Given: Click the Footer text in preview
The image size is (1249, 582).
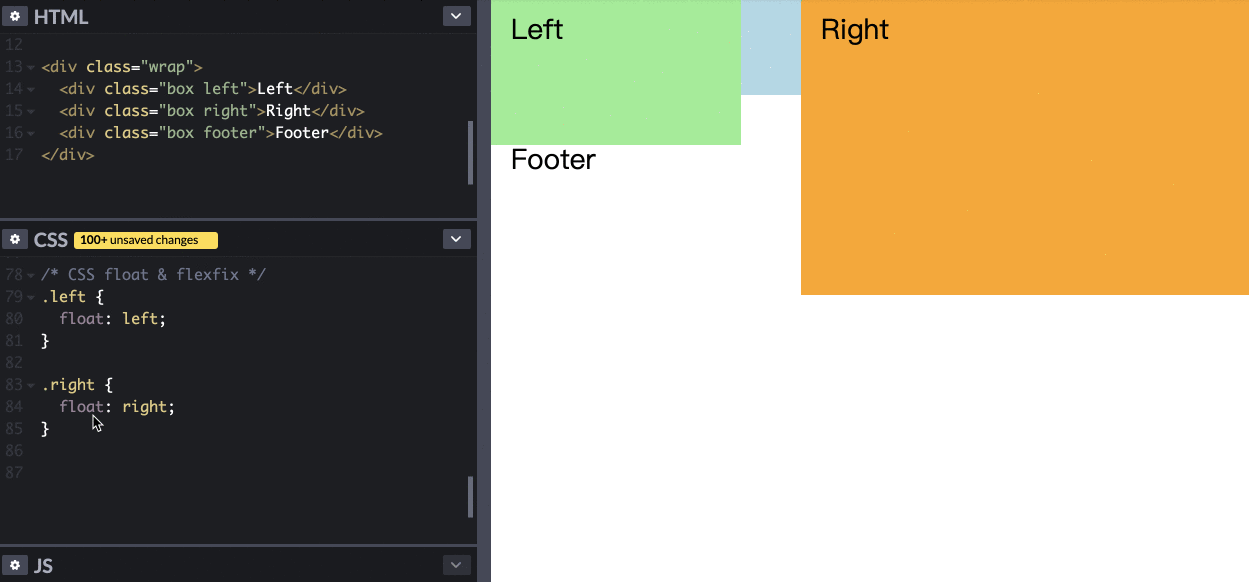Looking at the screenshot, I should click(553, 160).
